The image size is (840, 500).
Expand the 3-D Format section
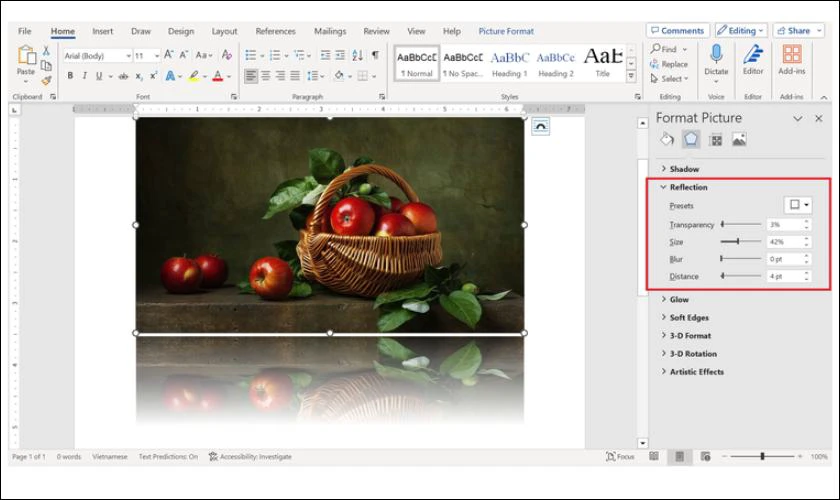[686, 335]
